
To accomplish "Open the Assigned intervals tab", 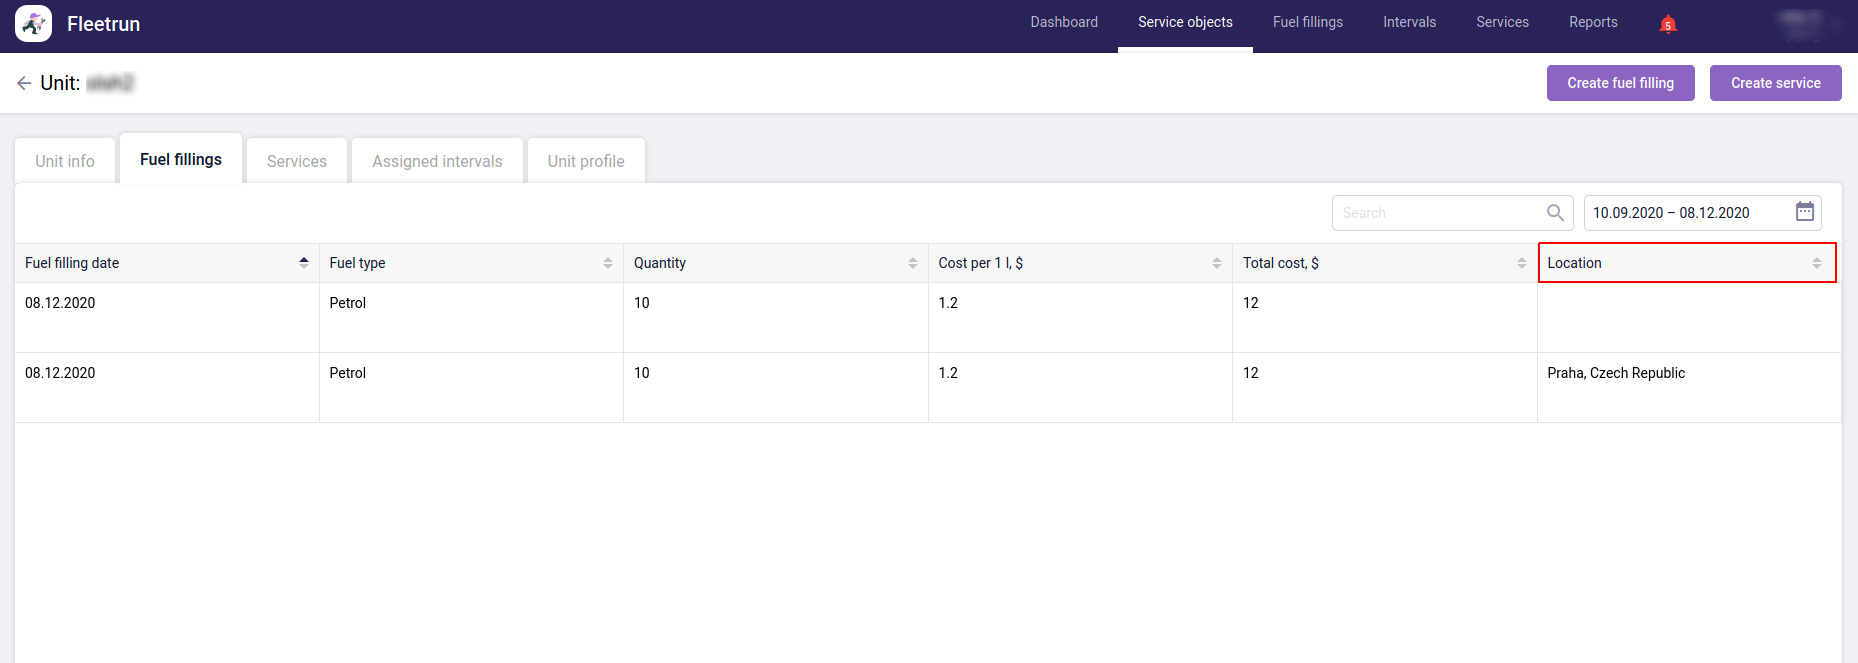I will click(437, 161).
